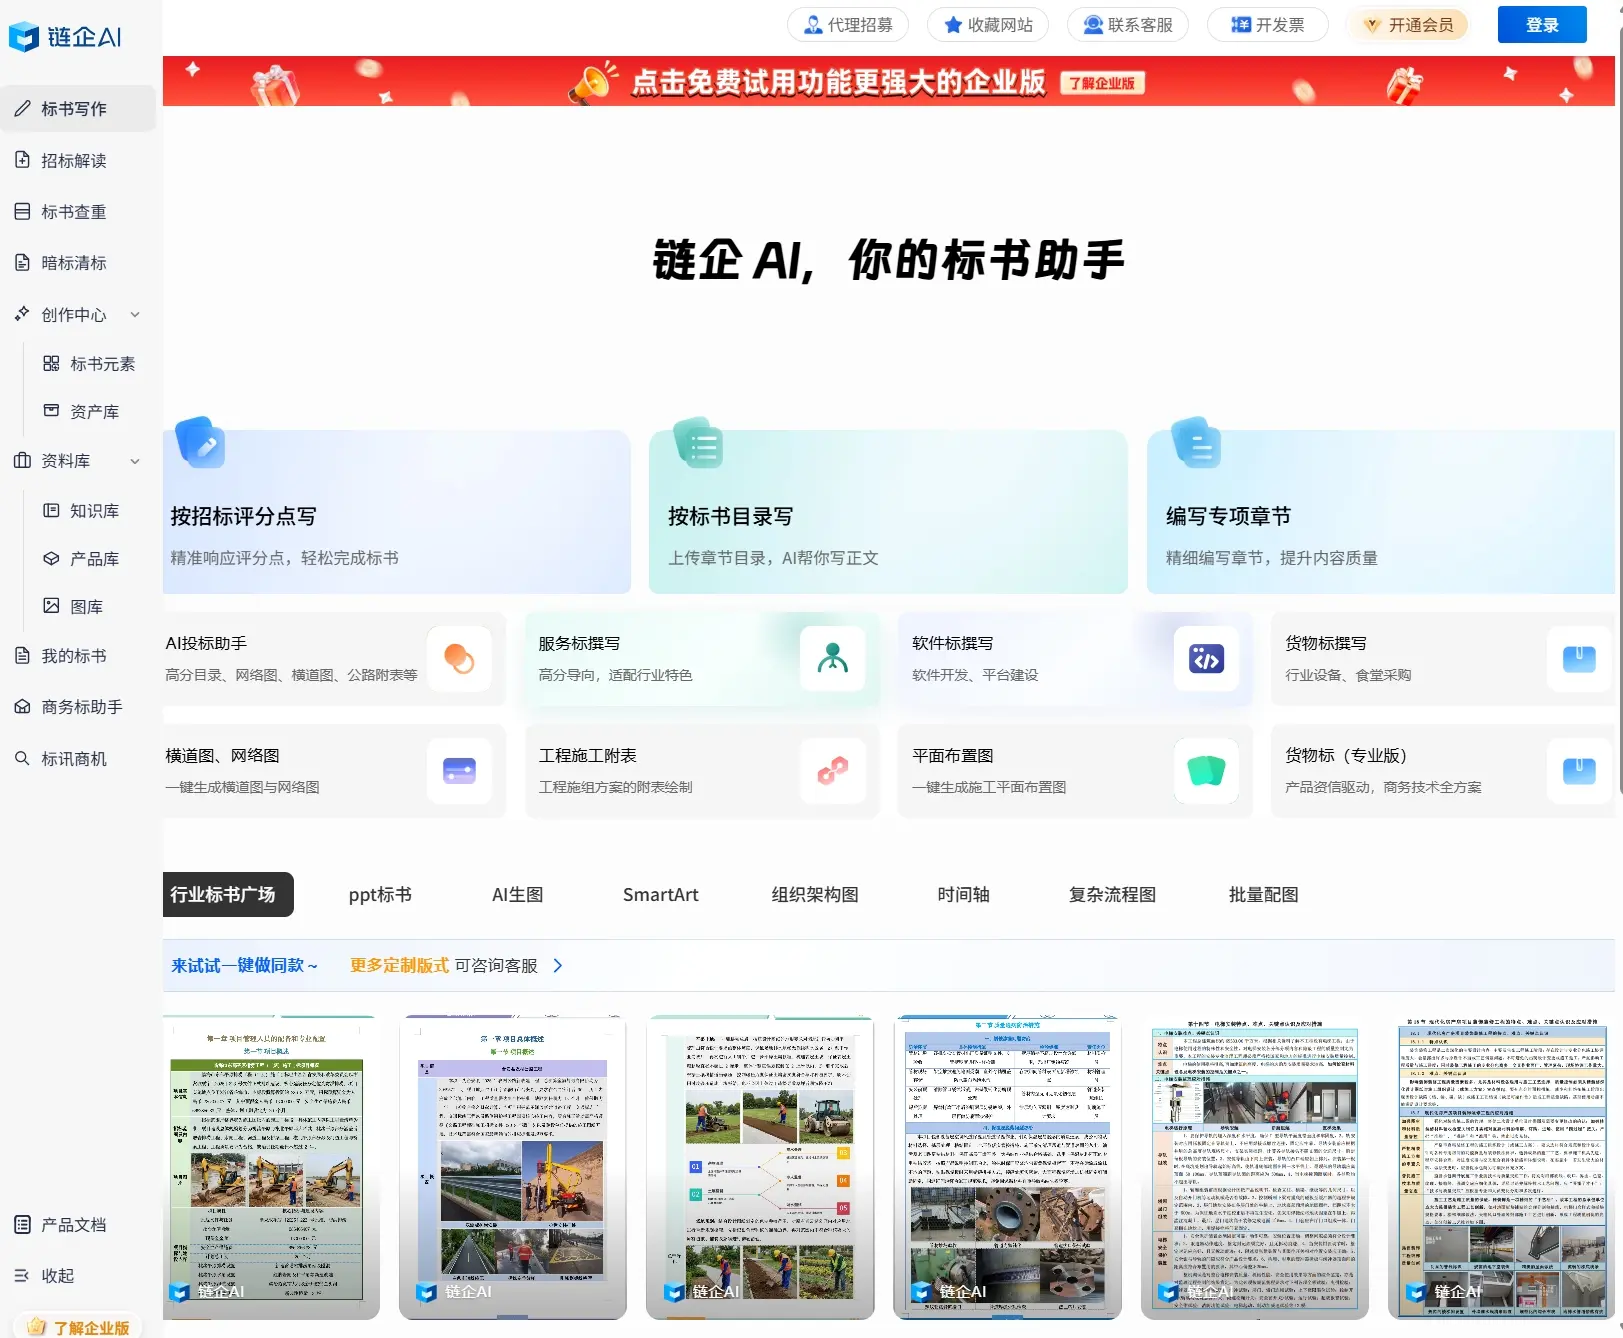
Task: Open 软件标撰写 code icon
Action: point(1206,659)
